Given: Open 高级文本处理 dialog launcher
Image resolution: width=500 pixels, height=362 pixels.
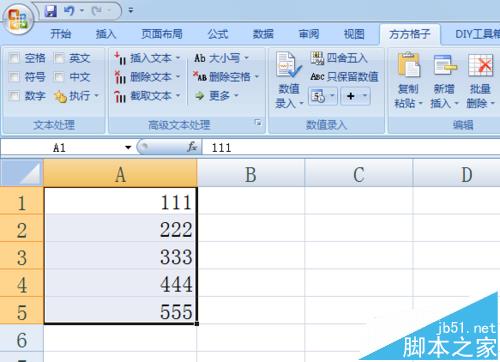Looking at the screenshot, I should coord(258,122).
